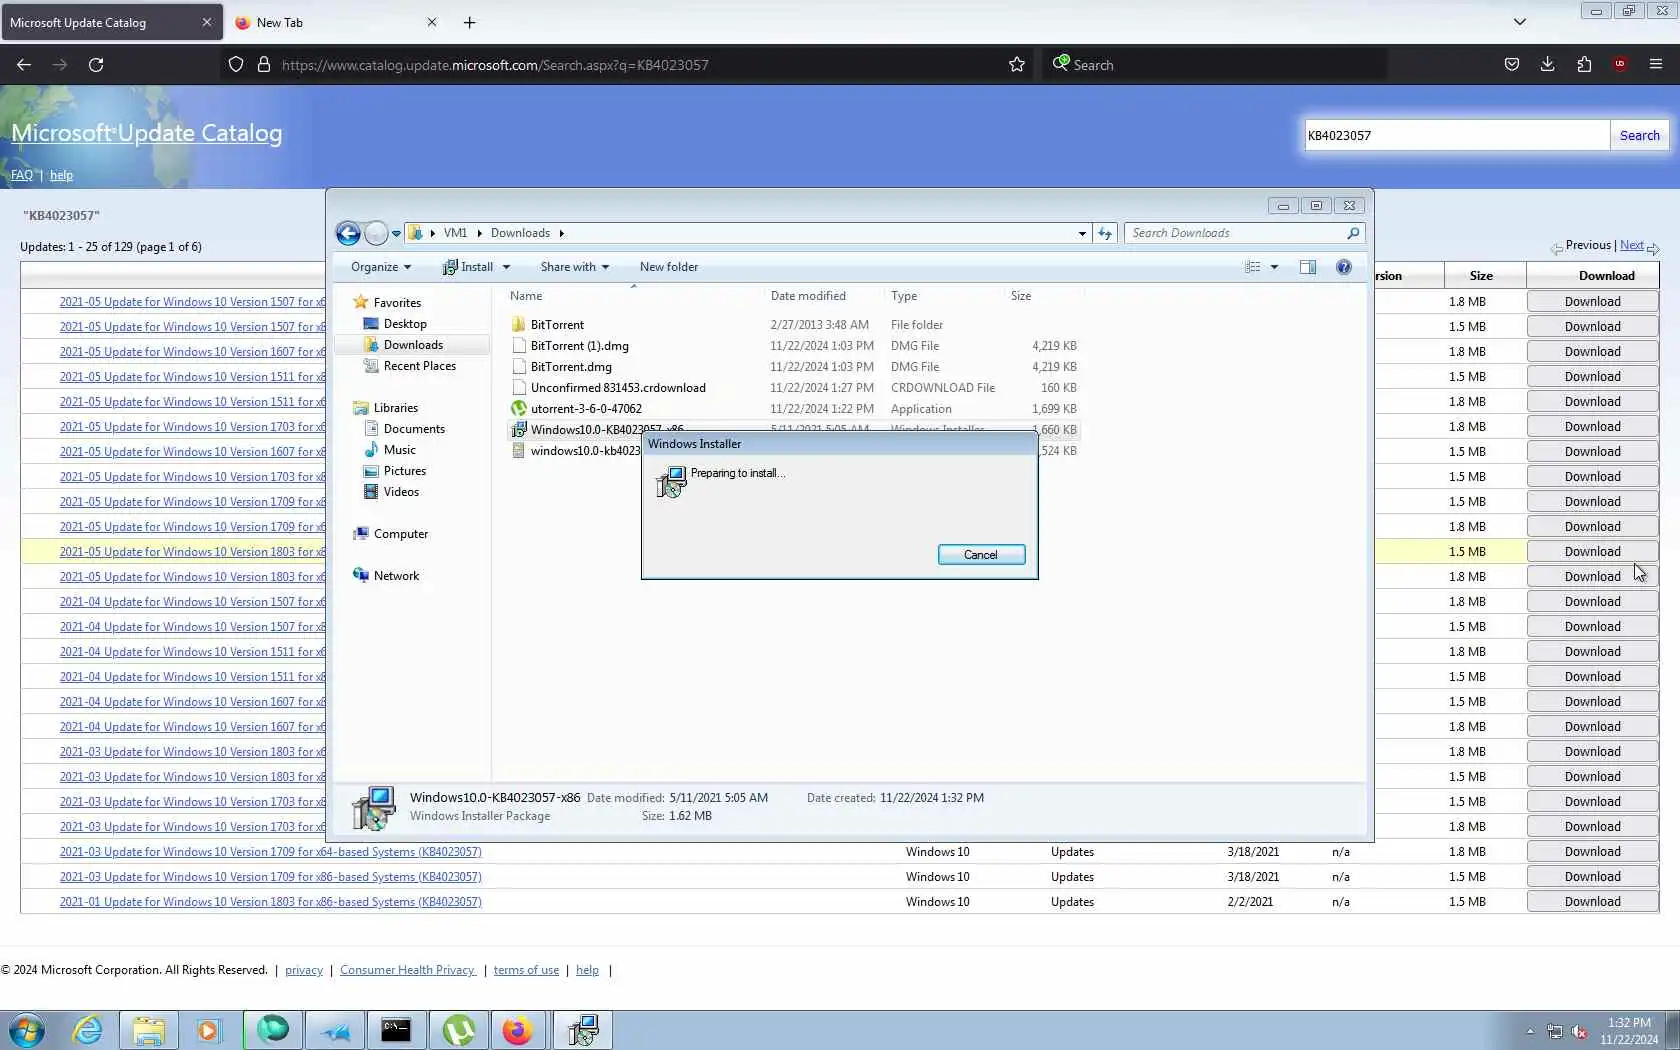Screen dimensions: 1680x1050
Task: Show hidden system tray icons
Action: pyautogui.click(x=1530, y=1031)
